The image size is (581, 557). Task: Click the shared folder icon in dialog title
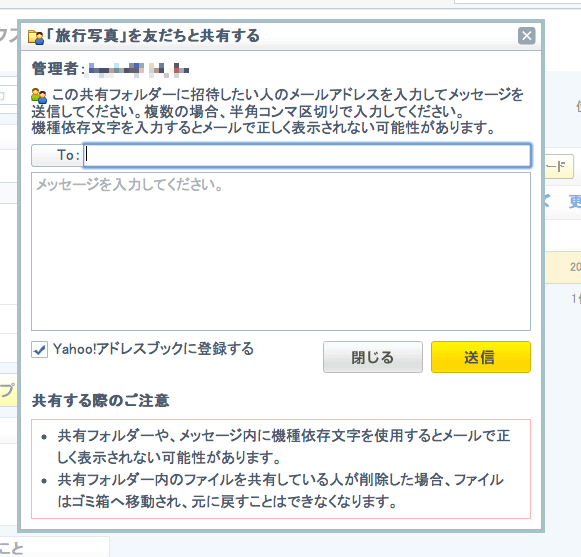pyautogui.click(x=36, y=37)
